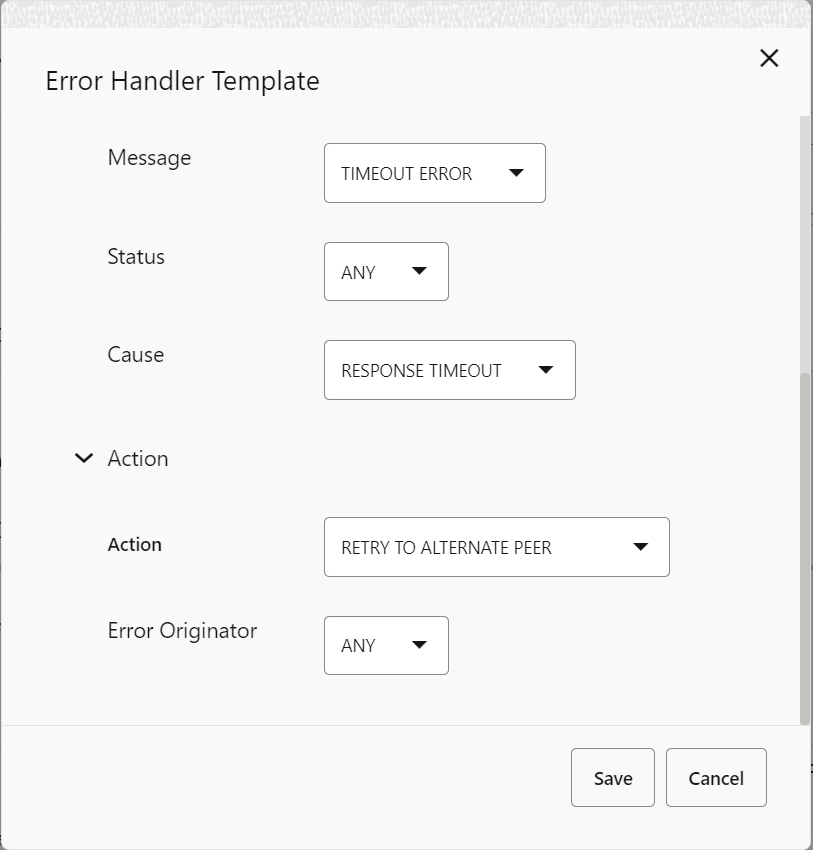The height and width of the screenshot is (850, 813).
Task: Click the Action dropdown's caret icon
Action: (x=641, y=547)
